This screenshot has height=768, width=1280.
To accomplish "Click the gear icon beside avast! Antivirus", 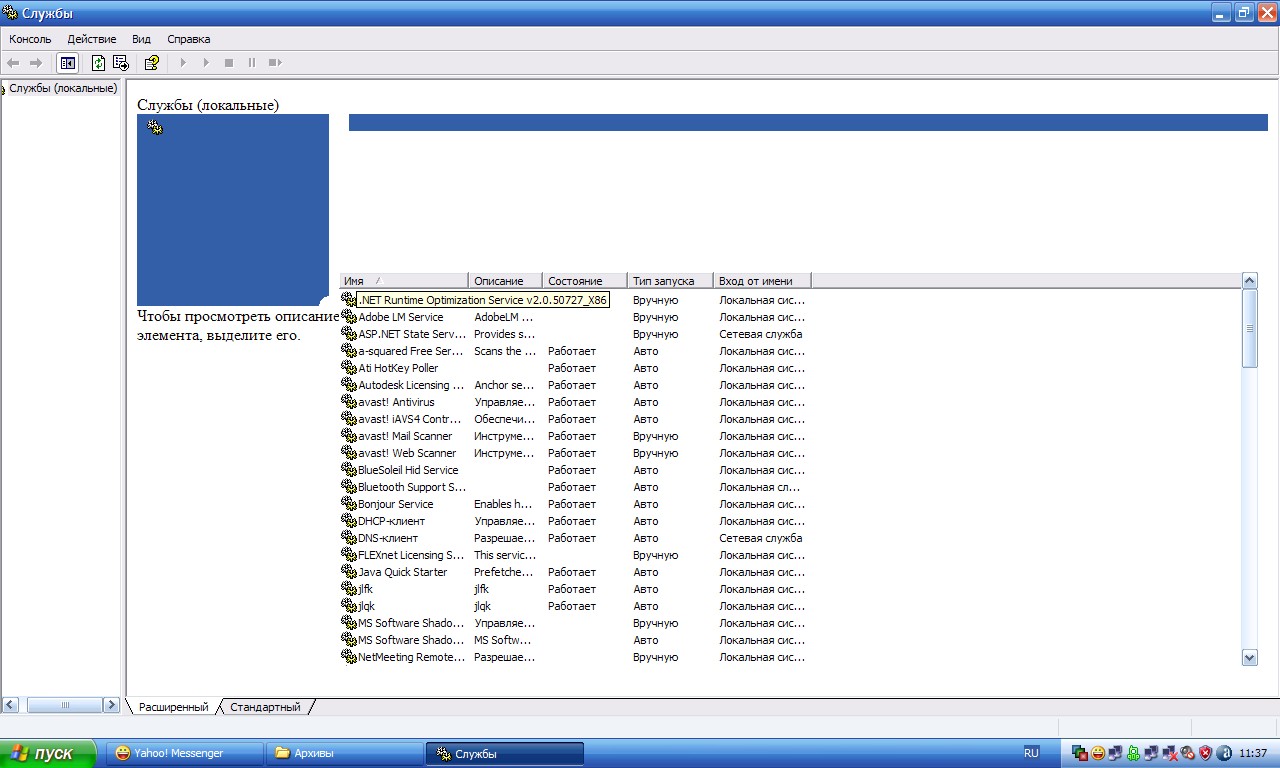I will pyautogui.click(x=349, y=402).
